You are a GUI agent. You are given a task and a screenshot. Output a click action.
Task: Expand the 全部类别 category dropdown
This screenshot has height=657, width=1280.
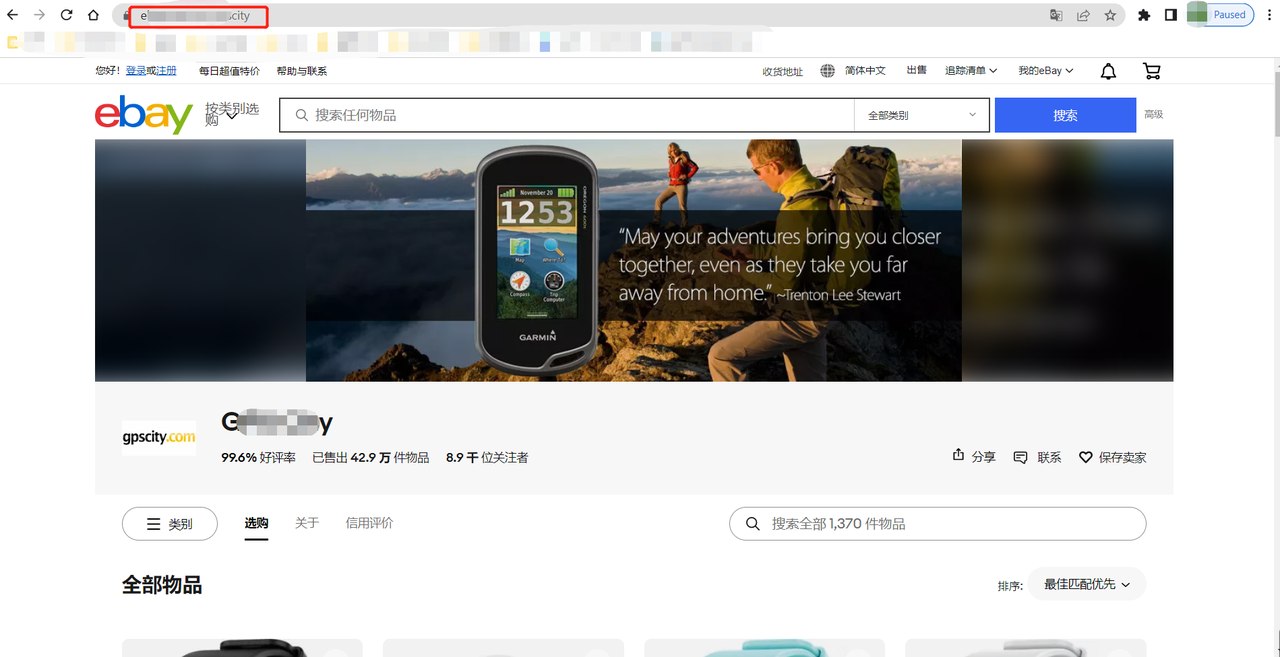tap(921, 115)
